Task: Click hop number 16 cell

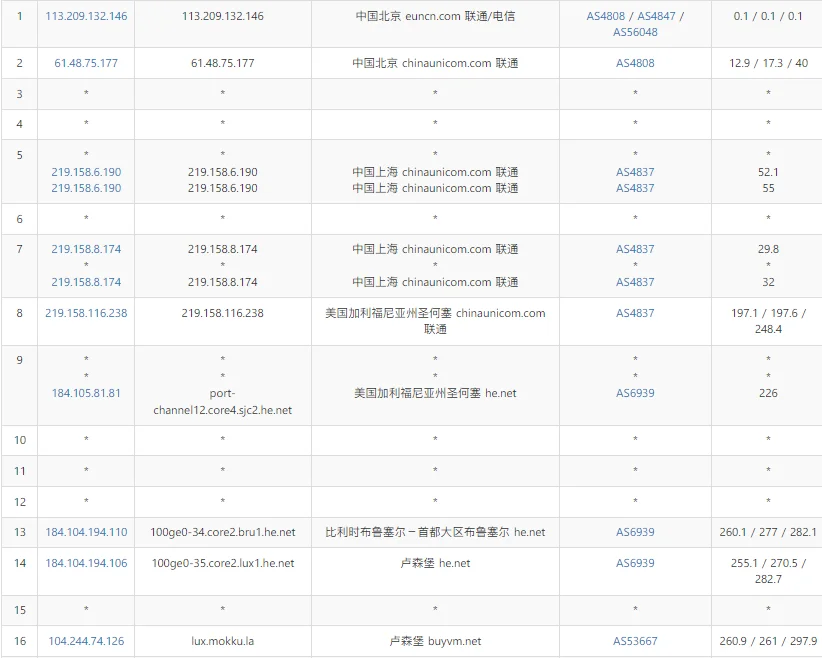Action: pyautogui.click(x=20, y=641)
